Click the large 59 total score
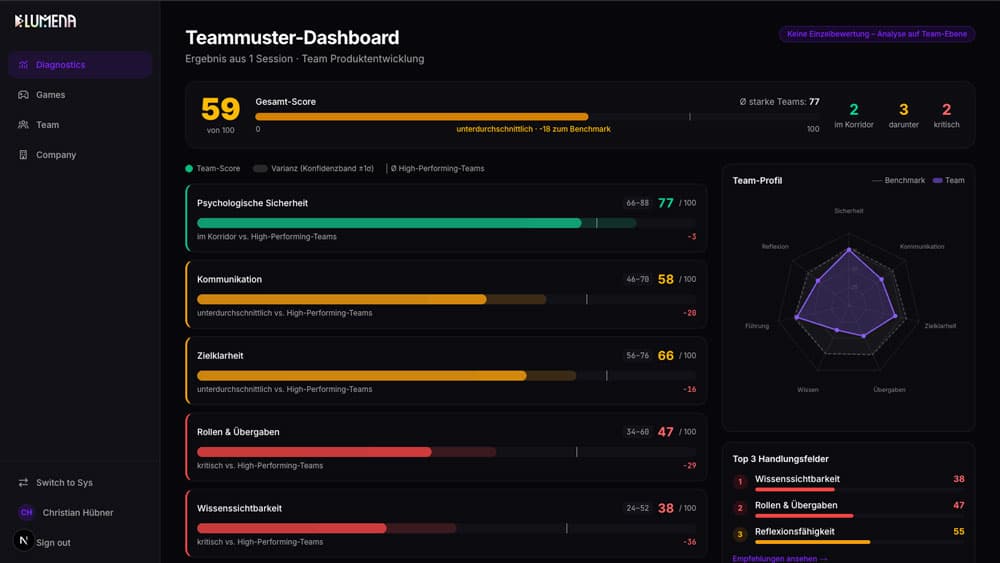Image resolution: width=1000 pixels, height=563 pixels. coord(221,109)
